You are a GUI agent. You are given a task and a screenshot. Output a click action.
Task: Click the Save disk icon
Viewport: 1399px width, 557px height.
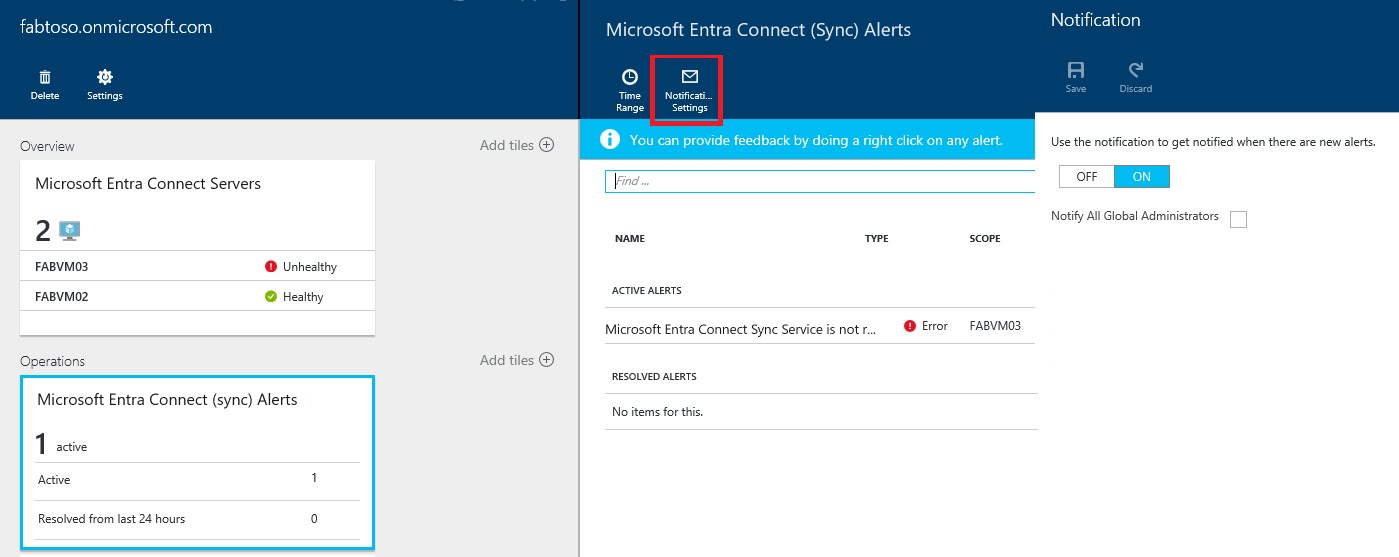click(1076, 70)
